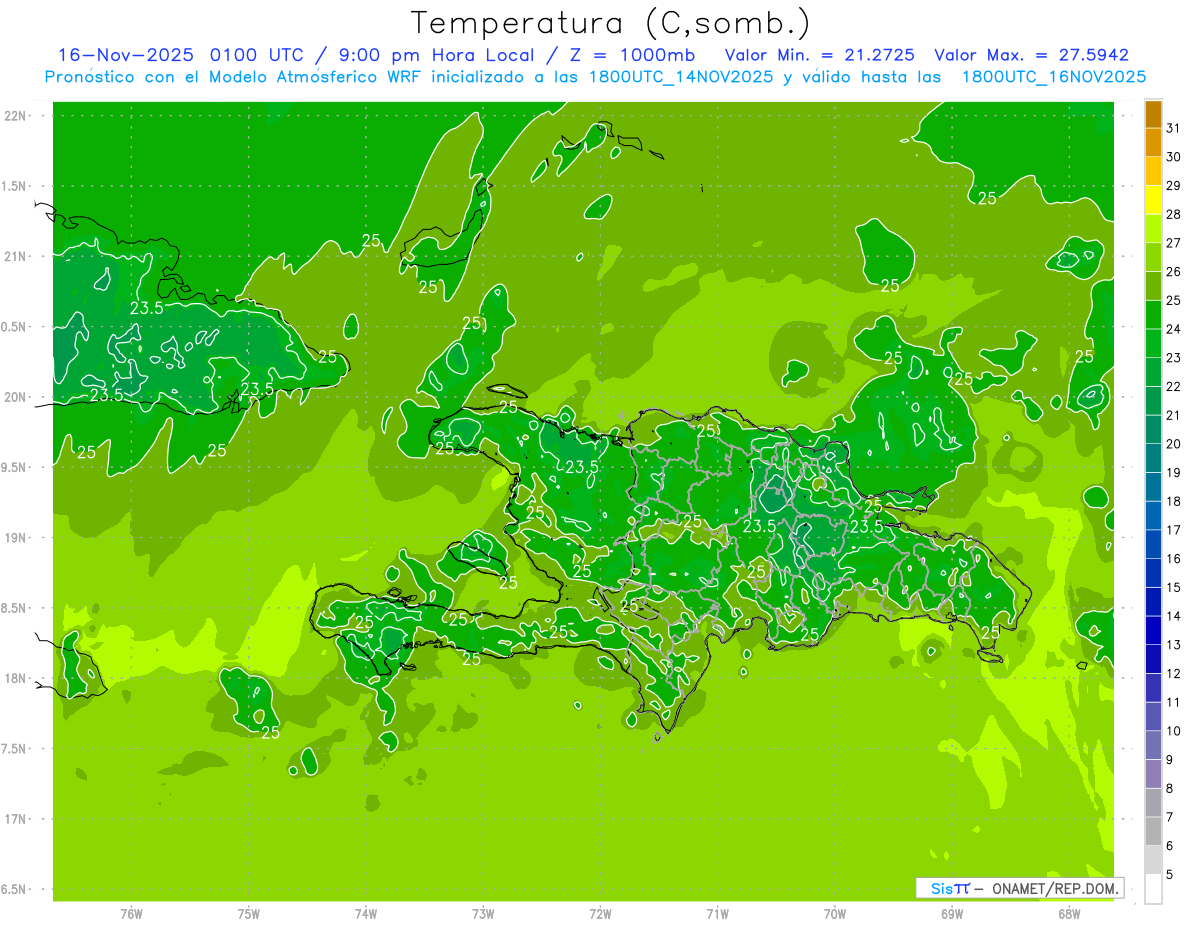Click the "76W" longitude label
The image size is (1200, 927).
(131, 914)
